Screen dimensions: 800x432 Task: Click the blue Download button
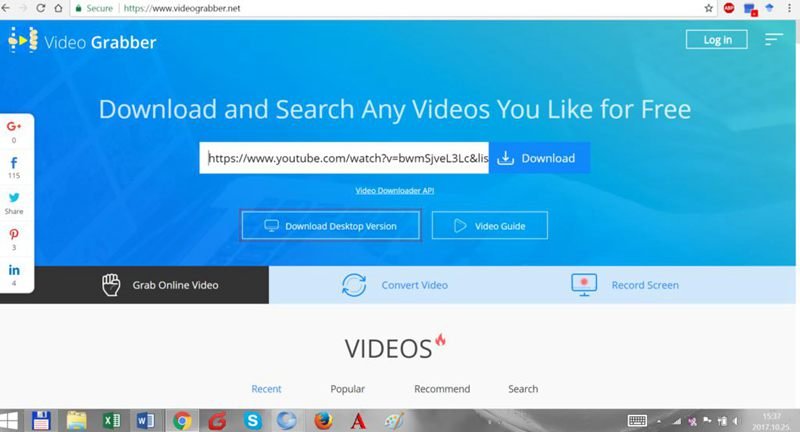click(x=539, y=158)
